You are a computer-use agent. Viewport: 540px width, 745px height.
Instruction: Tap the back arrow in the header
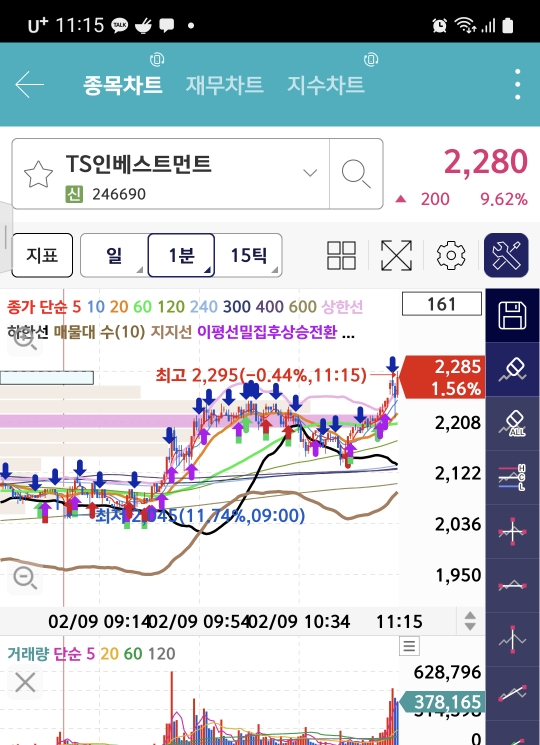tap(29, 85)
